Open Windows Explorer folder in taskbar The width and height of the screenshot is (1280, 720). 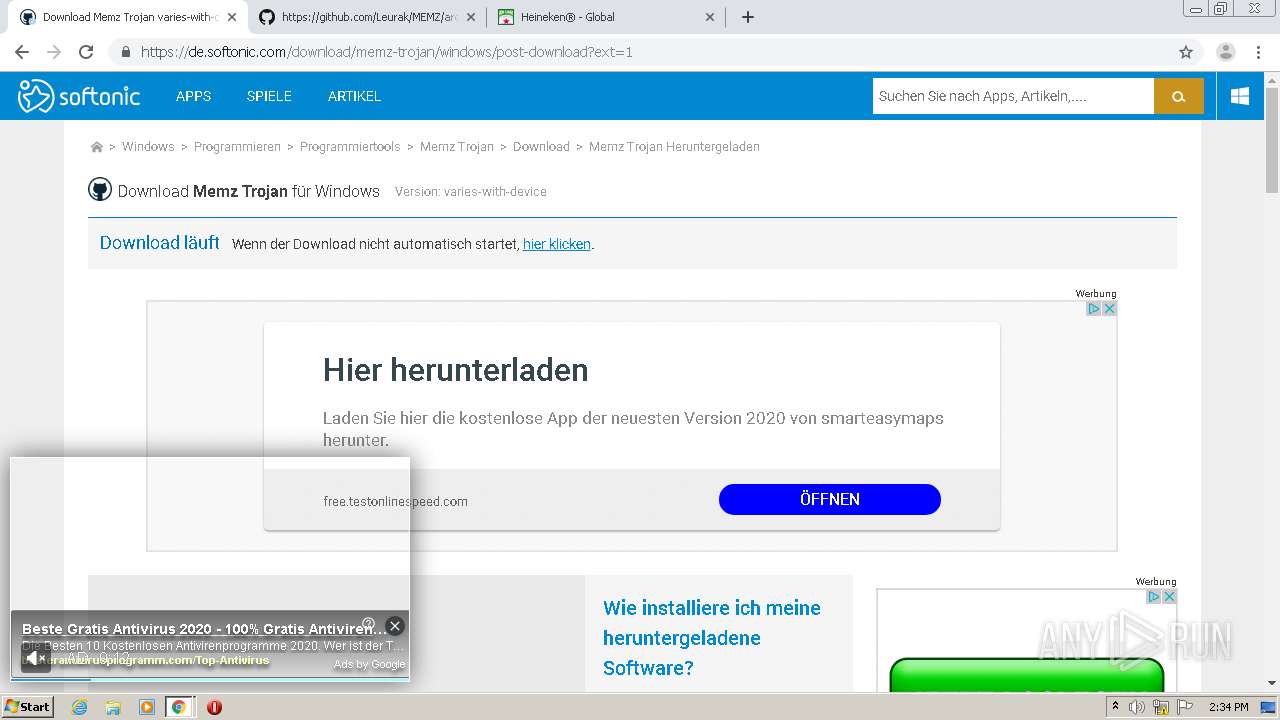113,707
